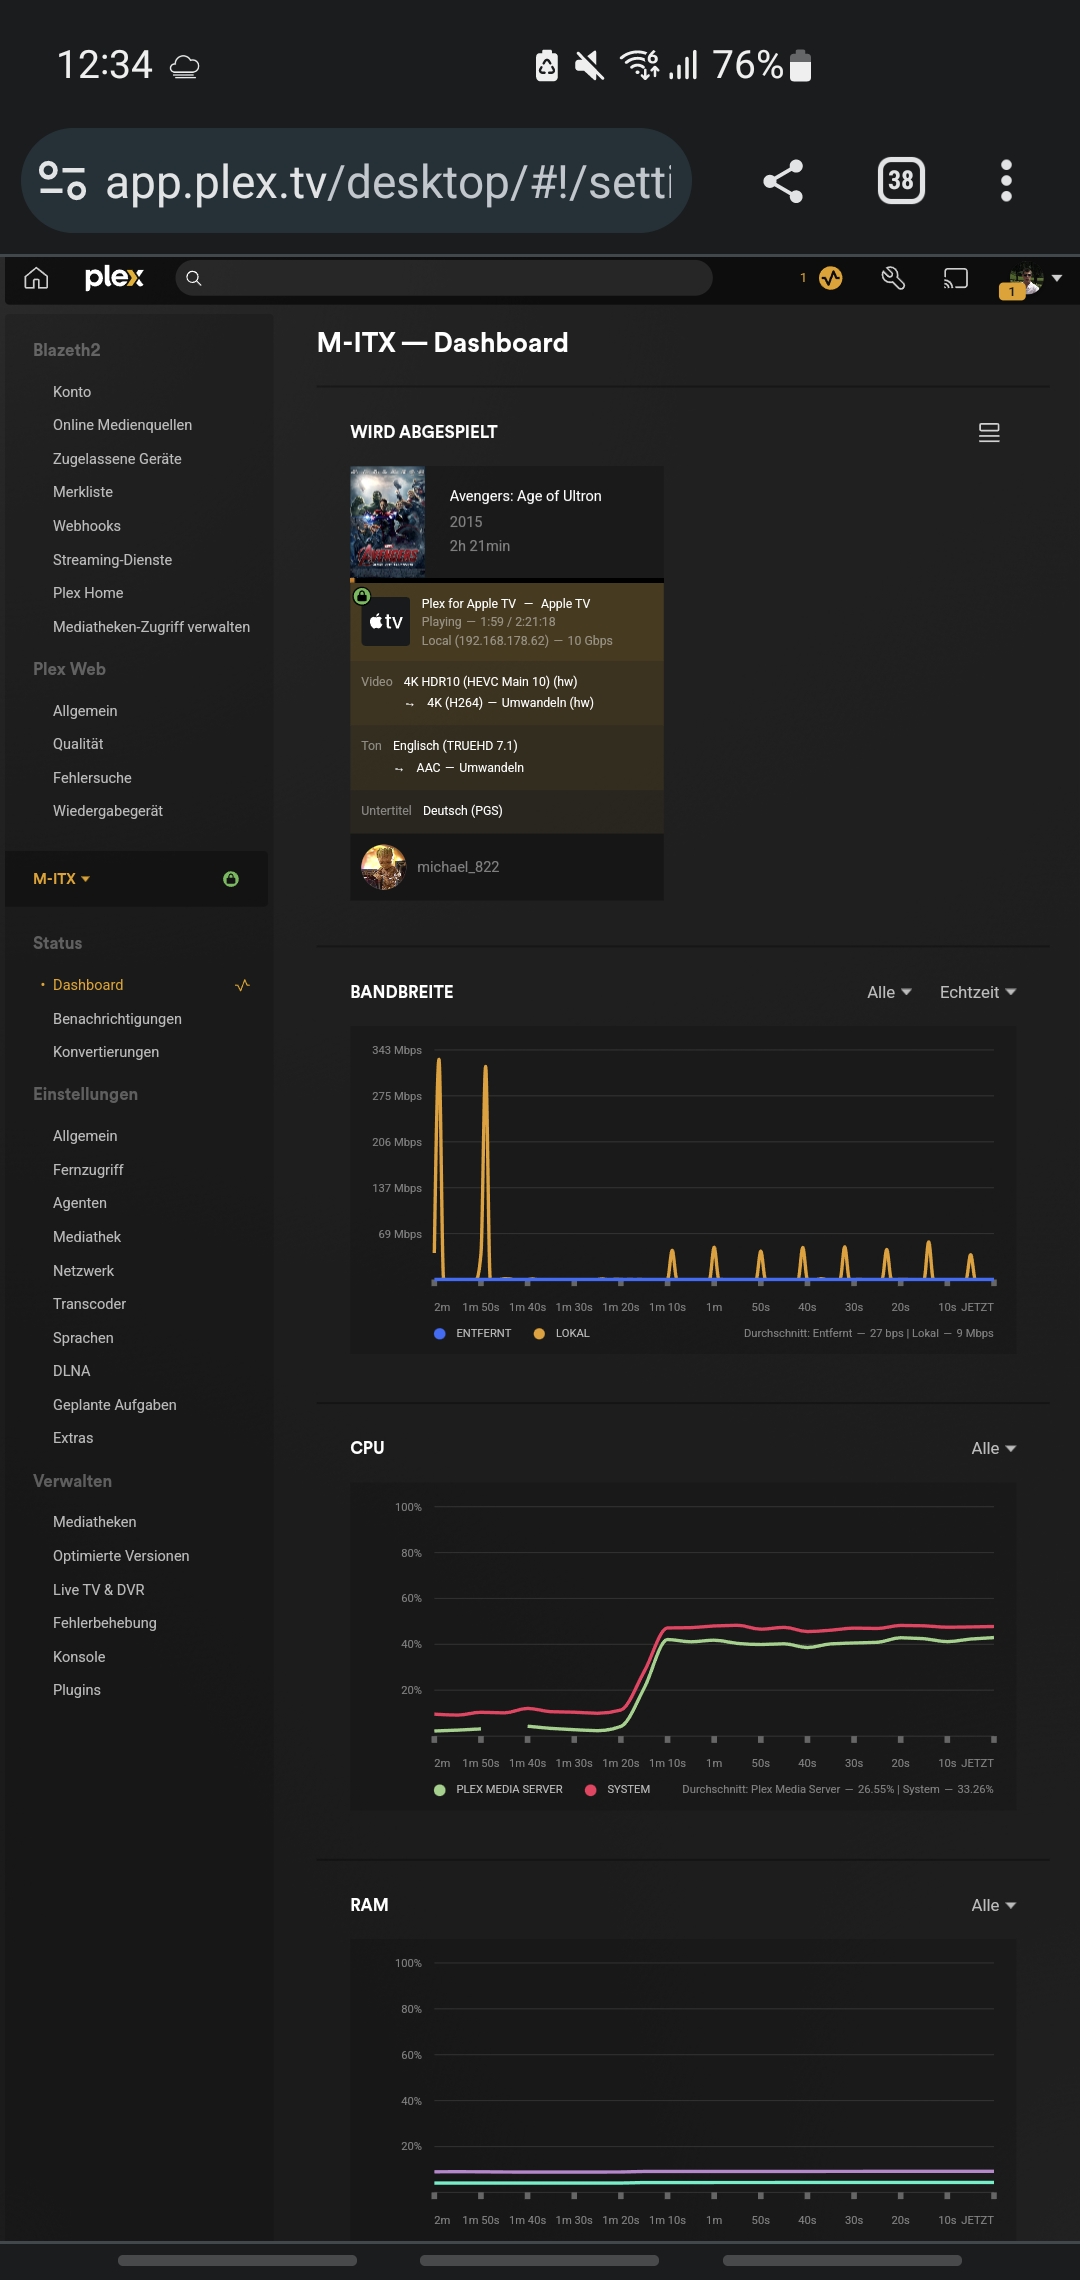Open browser tab switcher showing 38

(901, 181)
